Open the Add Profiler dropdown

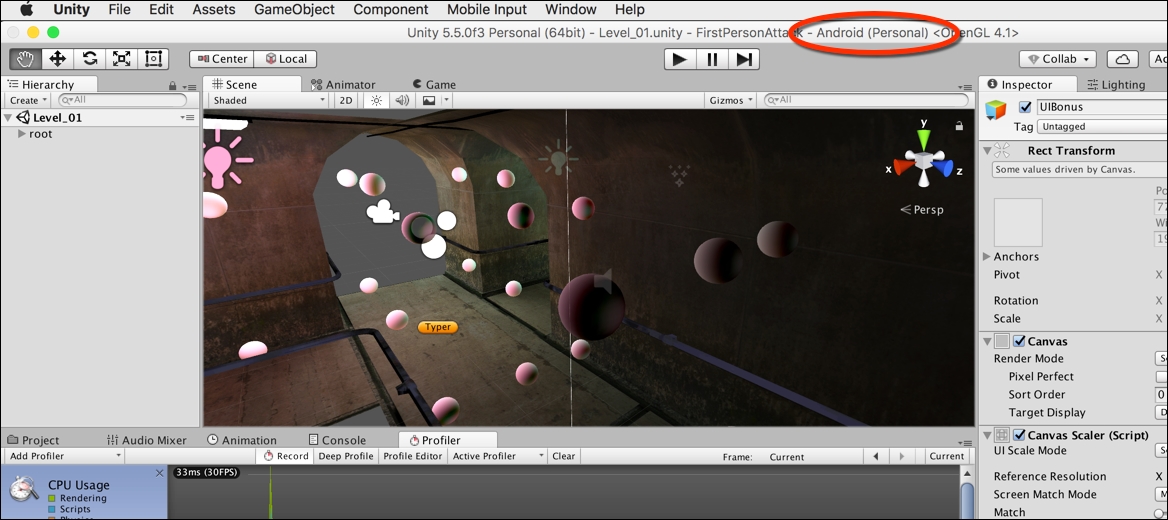pos(64,456)
